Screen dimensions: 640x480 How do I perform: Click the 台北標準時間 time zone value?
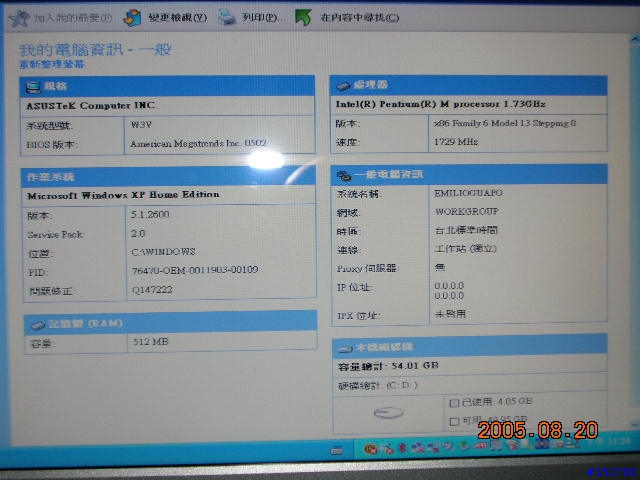click(x=466, y=230)
